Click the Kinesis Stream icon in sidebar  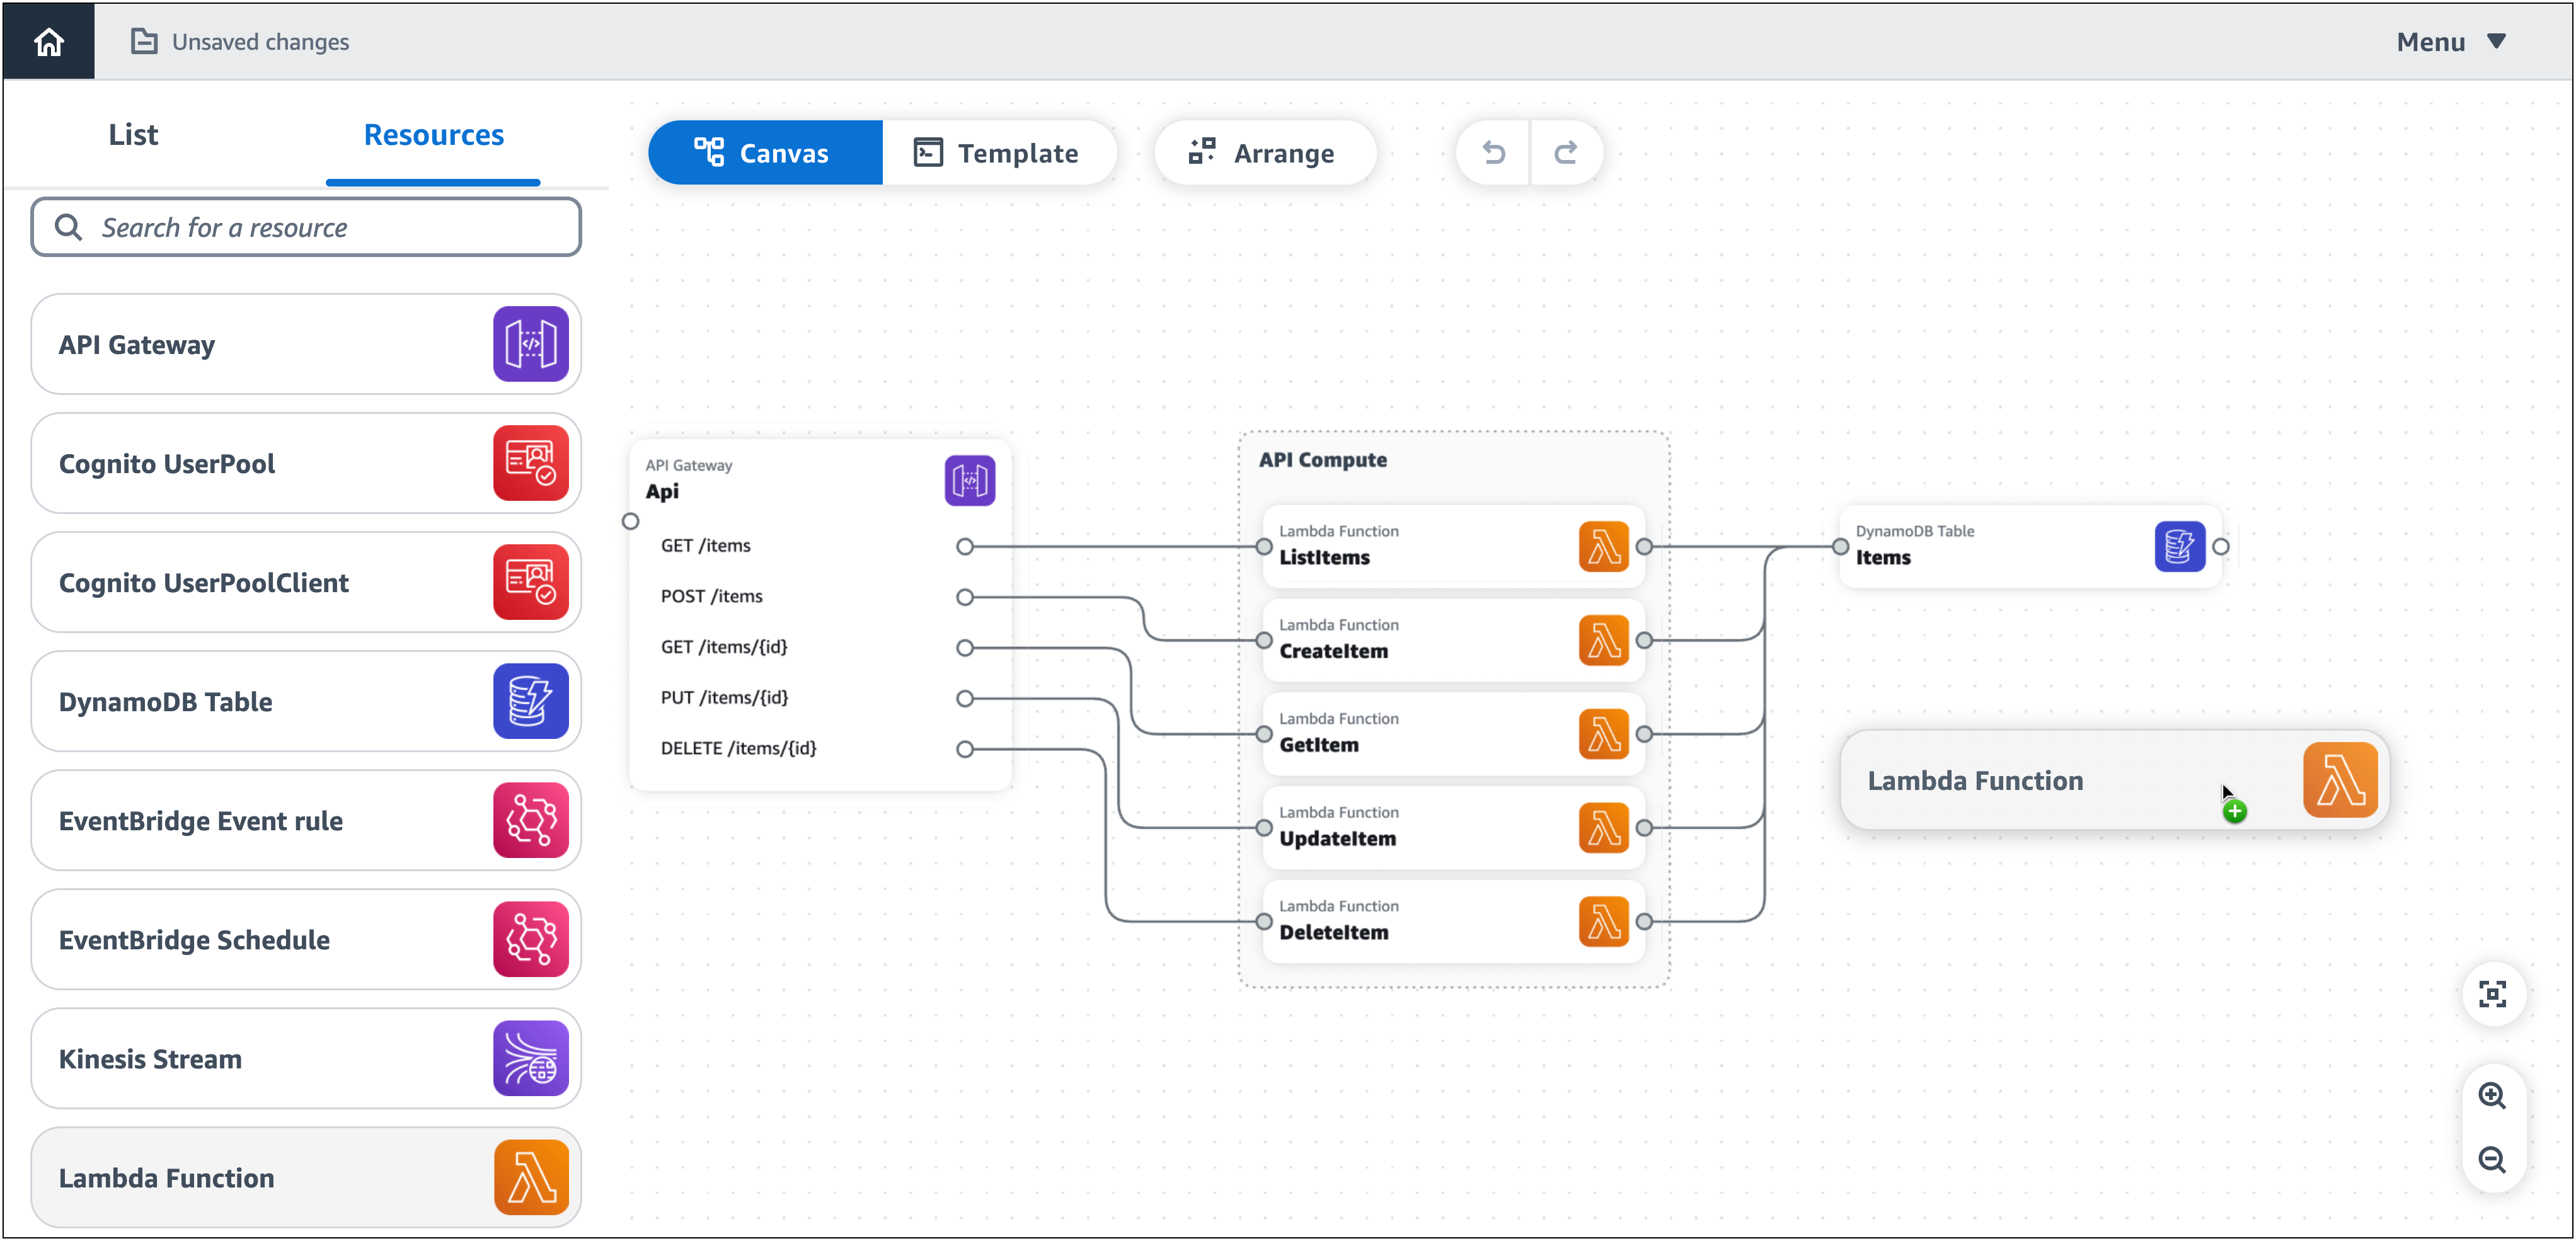pos(529,1057)
